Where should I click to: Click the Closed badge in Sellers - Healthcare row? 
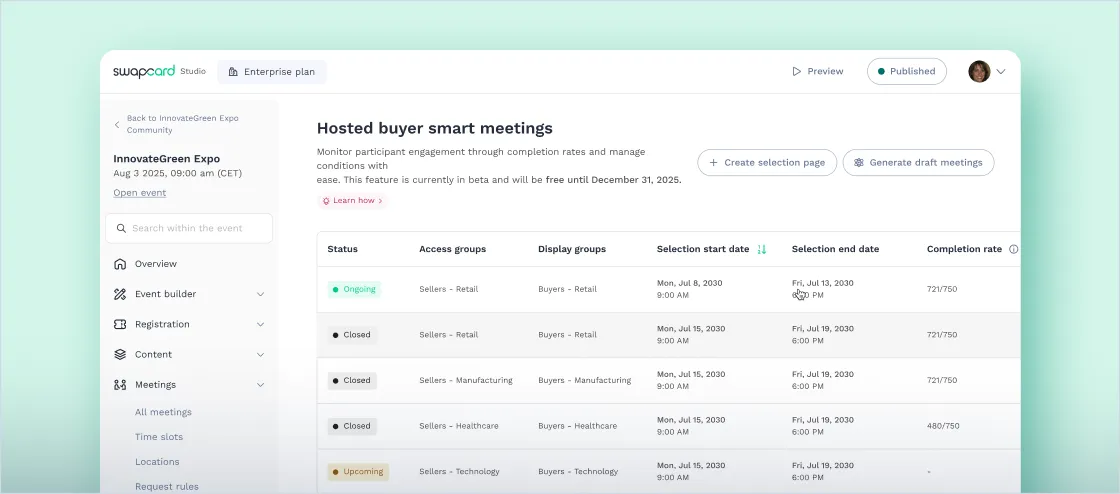(352, 426)
